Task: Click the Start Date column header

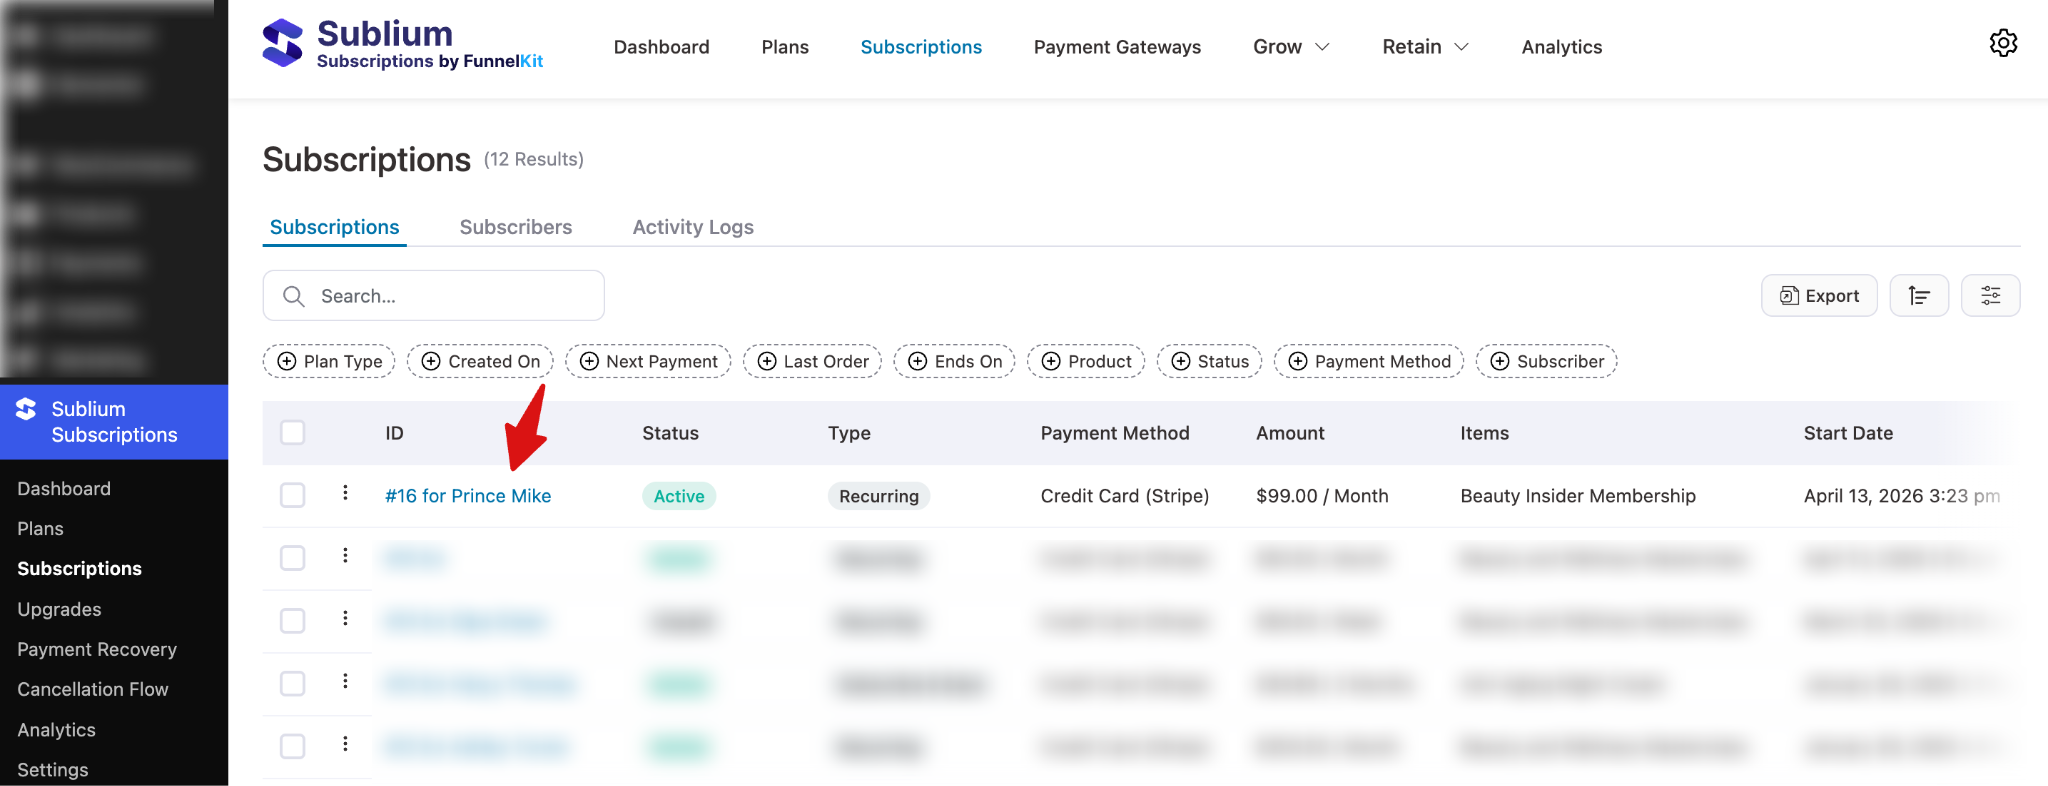Action: pos(1848,433)
